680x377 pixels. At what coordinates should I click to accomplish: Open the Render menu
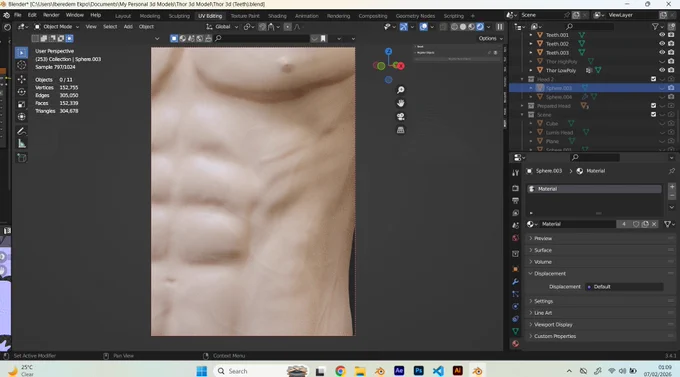click(x=51, y=15)
